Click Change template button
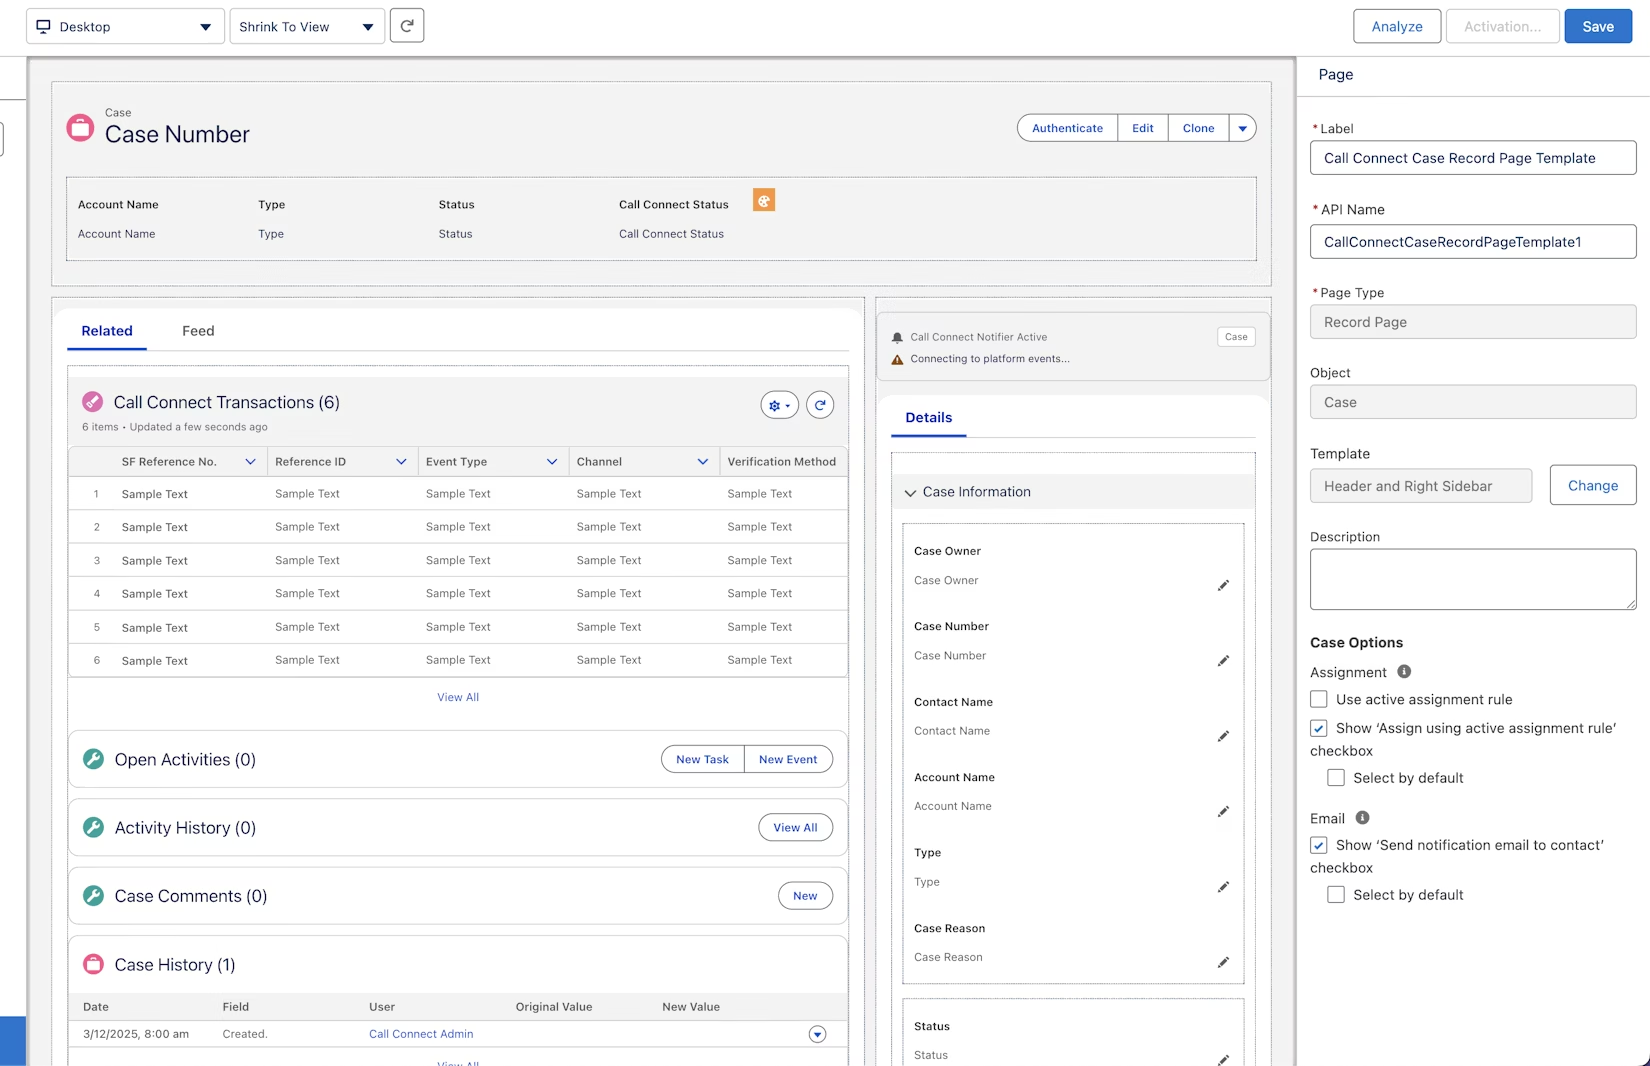 click(1593, 485)
